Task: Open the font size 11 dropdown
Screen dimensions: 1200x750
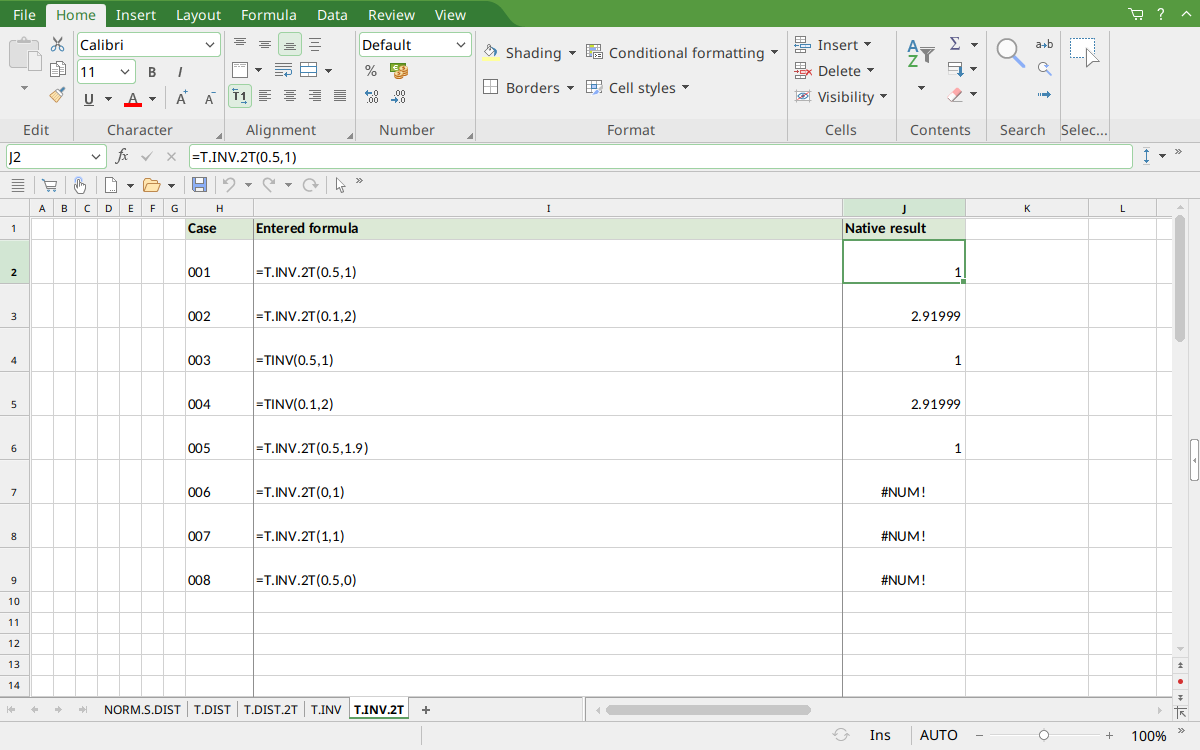Action: 125,72
